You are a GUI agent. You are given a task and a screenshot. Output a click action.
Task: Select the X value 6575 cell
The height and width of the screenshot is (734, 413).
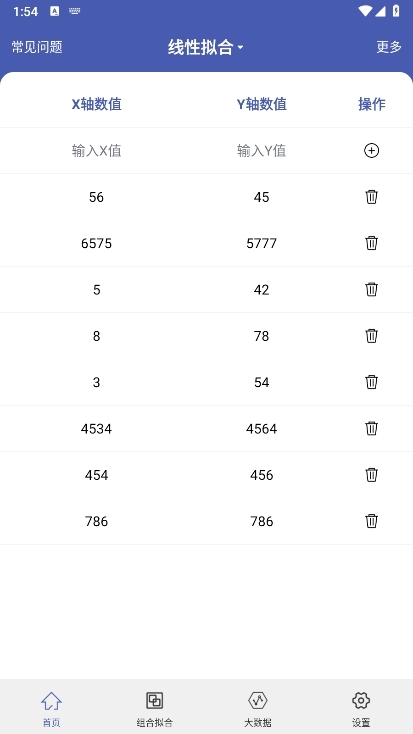pos(96,243)
